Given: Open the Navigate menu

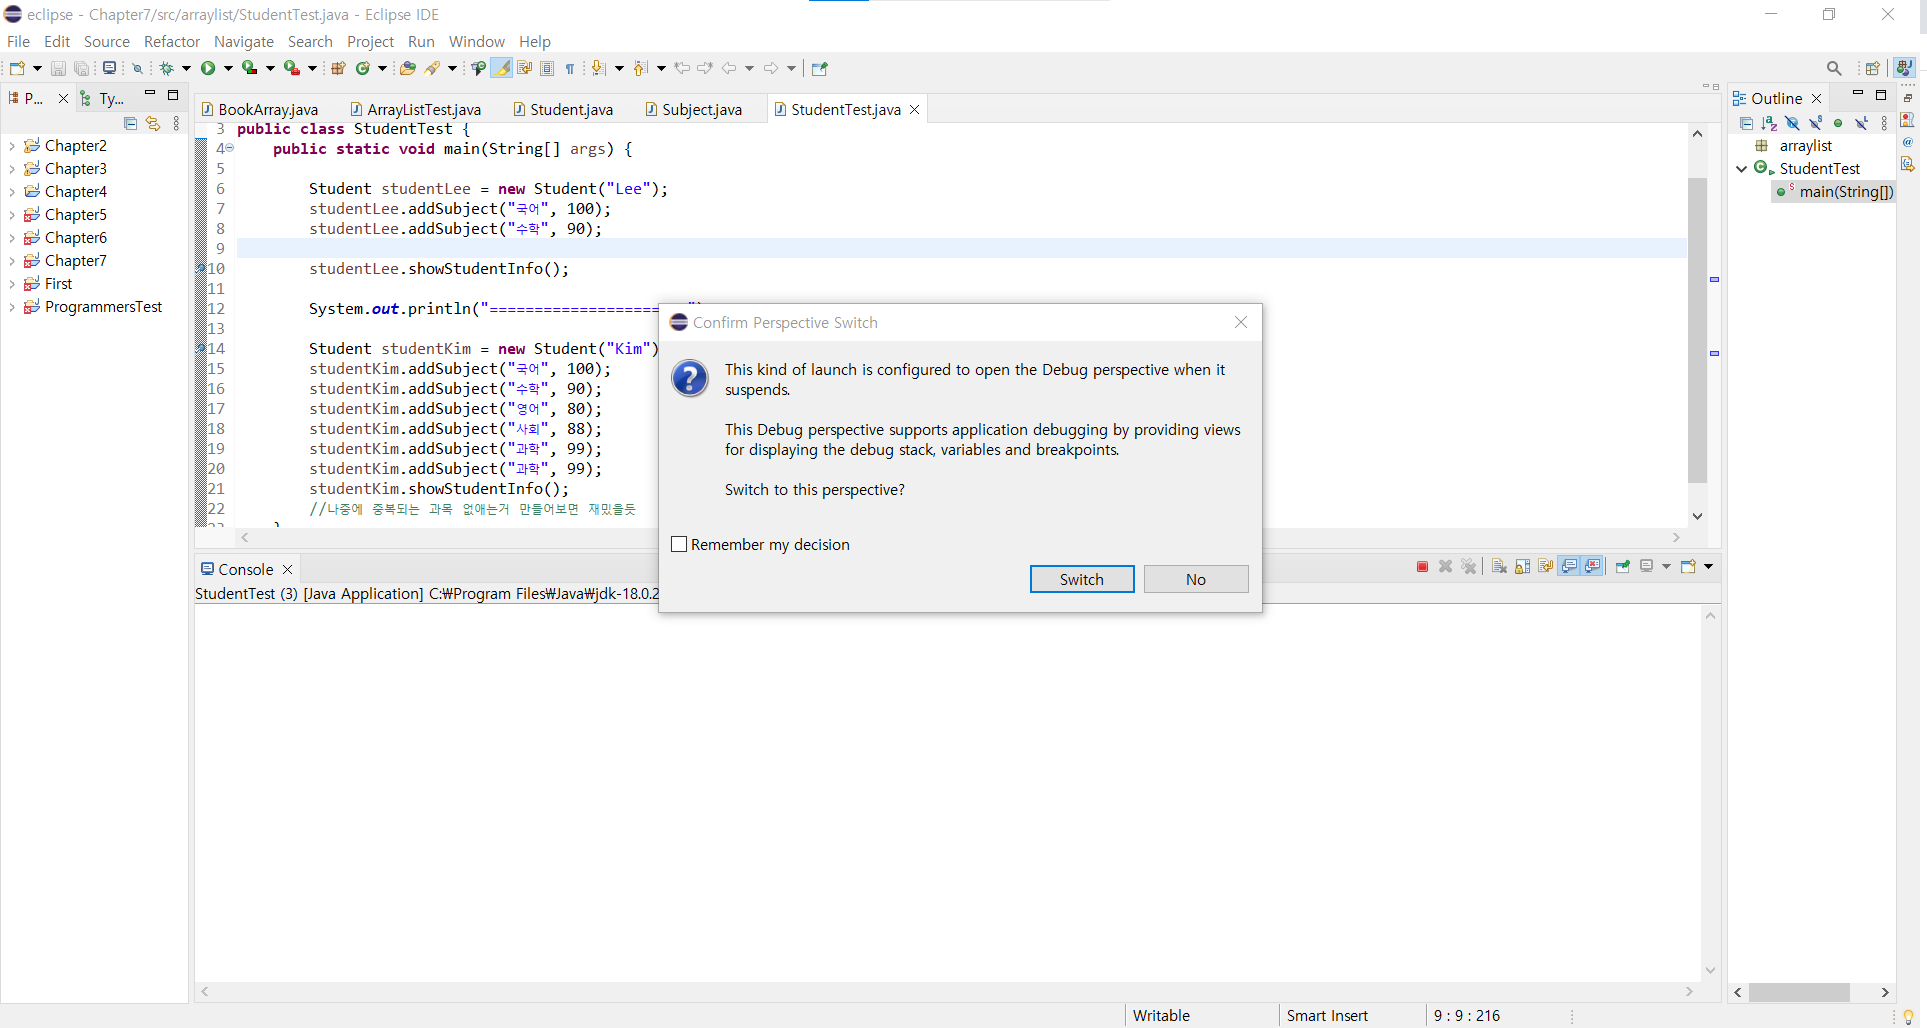Looking at the screenshot, I should tap(244, 41).
